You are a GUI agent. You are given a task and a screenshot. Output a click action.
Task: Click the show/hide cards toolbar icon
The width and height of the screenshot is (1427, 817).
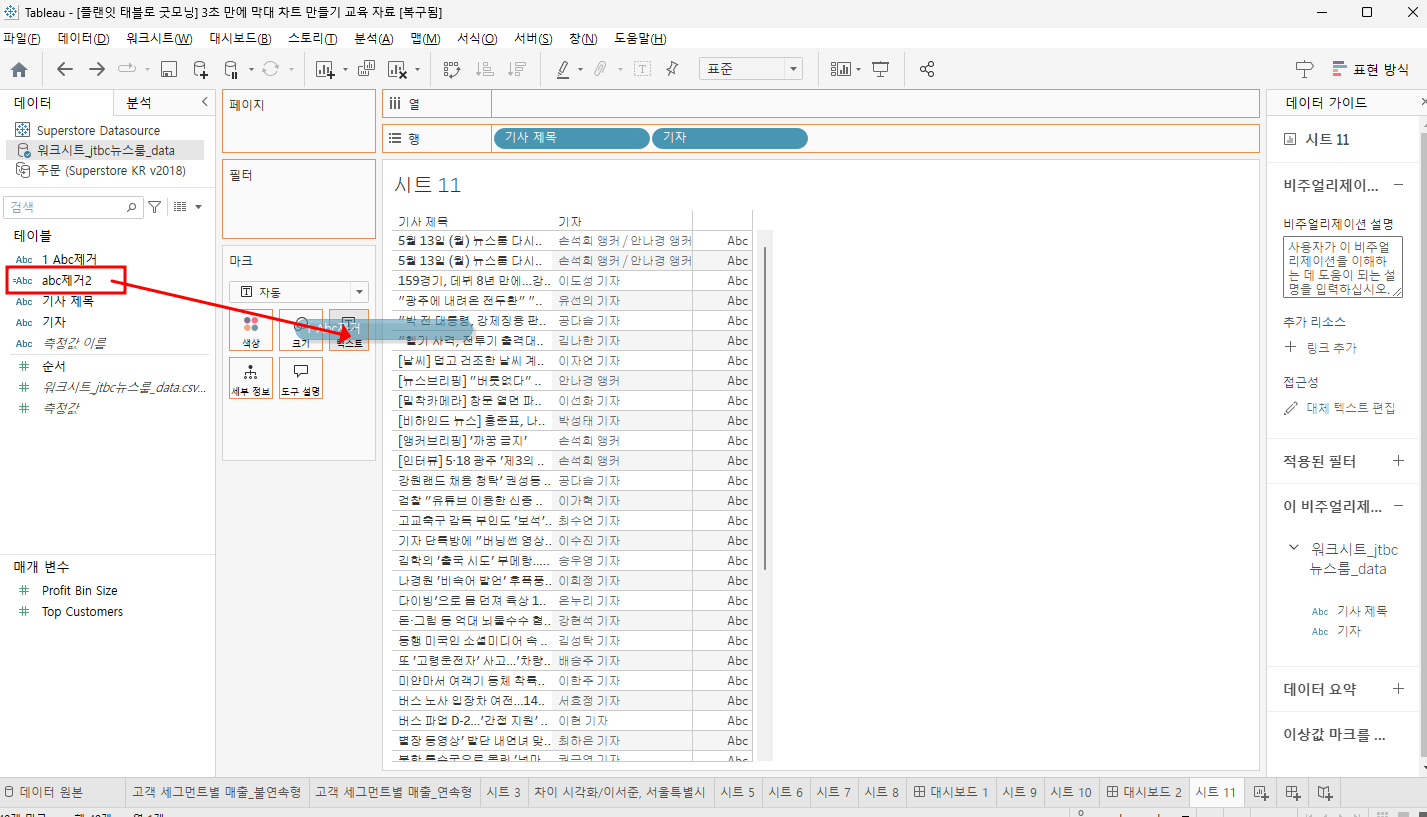point(840,69)
